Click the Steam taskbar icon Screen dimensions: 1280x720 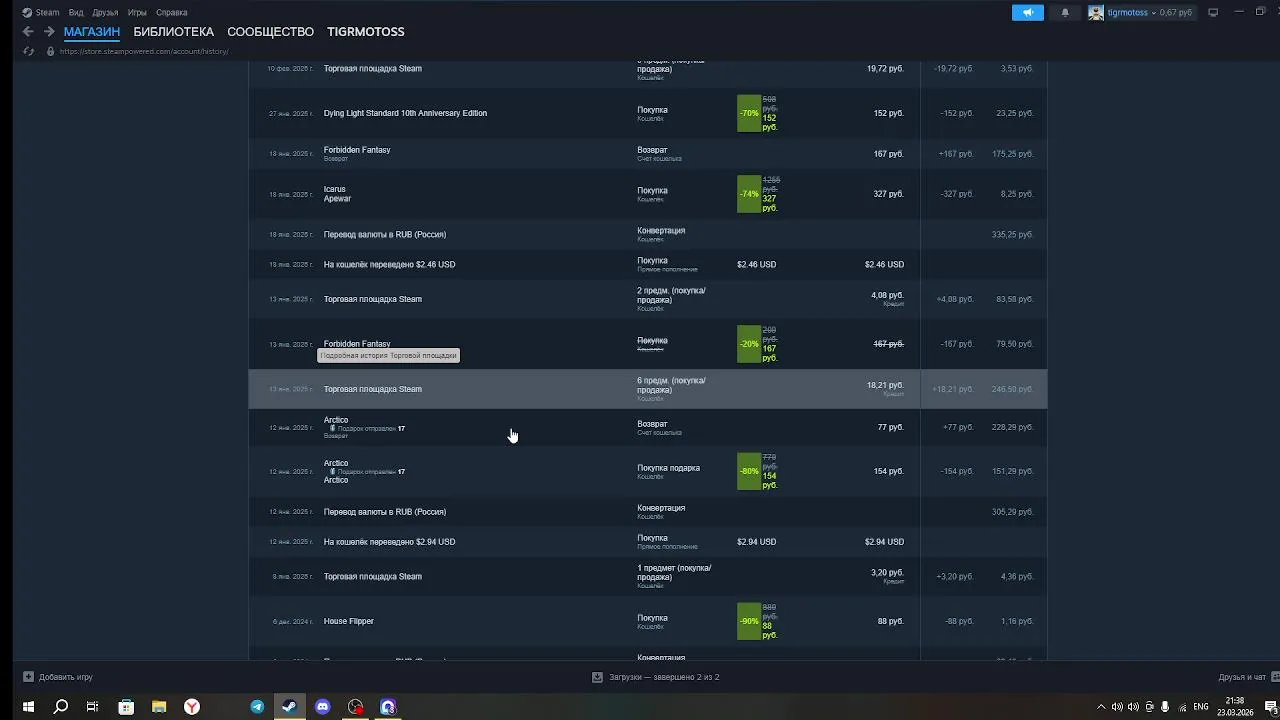pyautogui.click(x=289, y=707)
